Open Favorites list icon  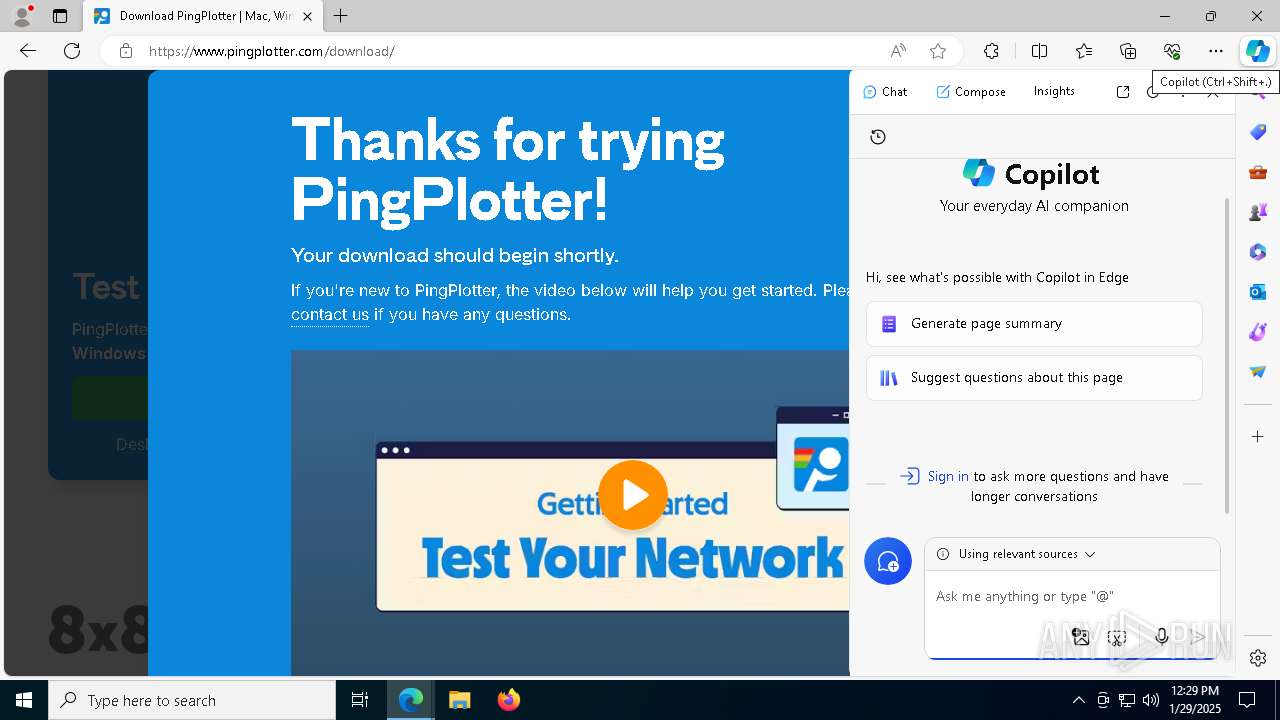pyautogui.click(x=1084, y=51)
